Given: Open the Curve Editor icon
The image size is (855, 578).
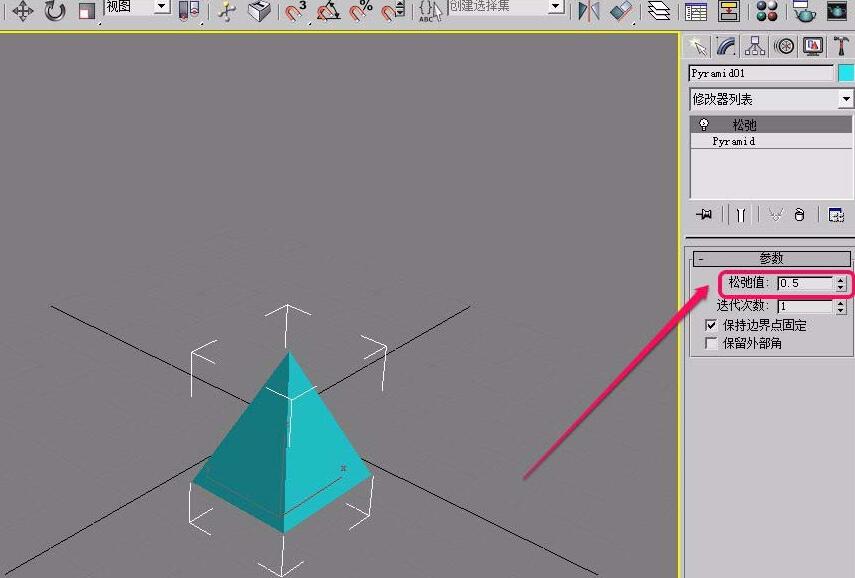Looking at the screenshot, I should (x=696, y=10).
